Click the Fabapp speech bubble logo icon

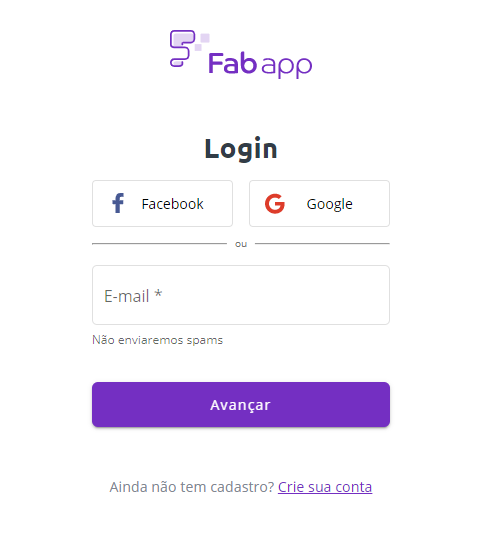(183, 48)
